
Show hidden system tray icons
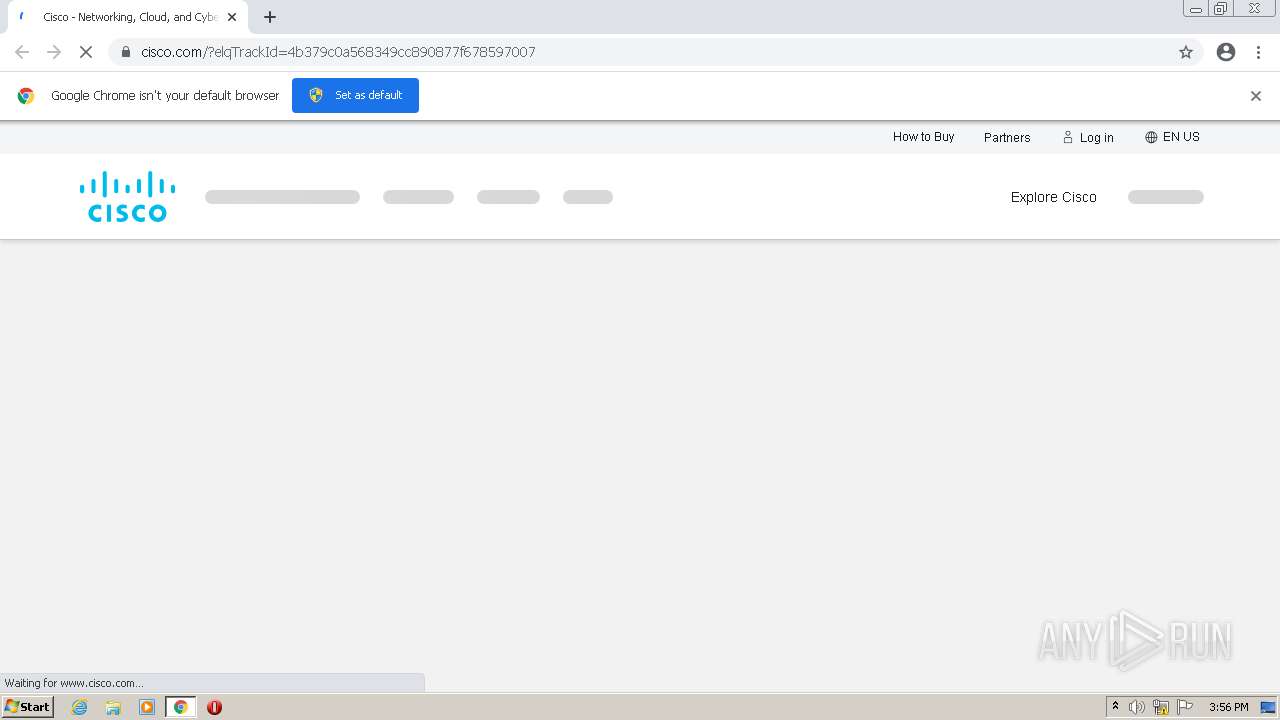(1115, 707)
